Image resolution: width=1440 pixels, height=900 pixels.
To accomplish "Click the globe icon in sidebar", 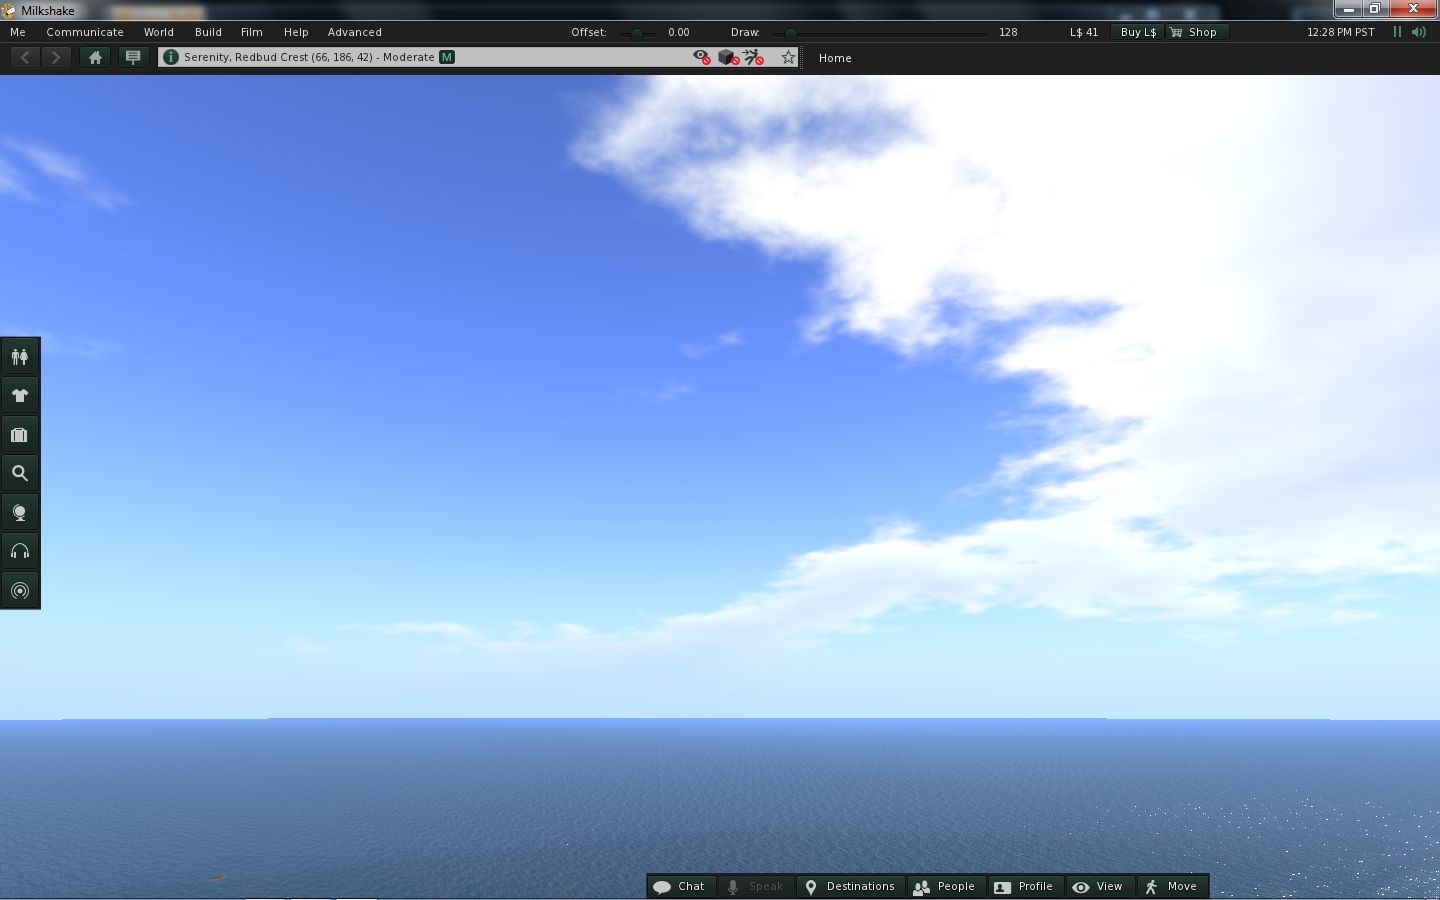I will [19, 513].
